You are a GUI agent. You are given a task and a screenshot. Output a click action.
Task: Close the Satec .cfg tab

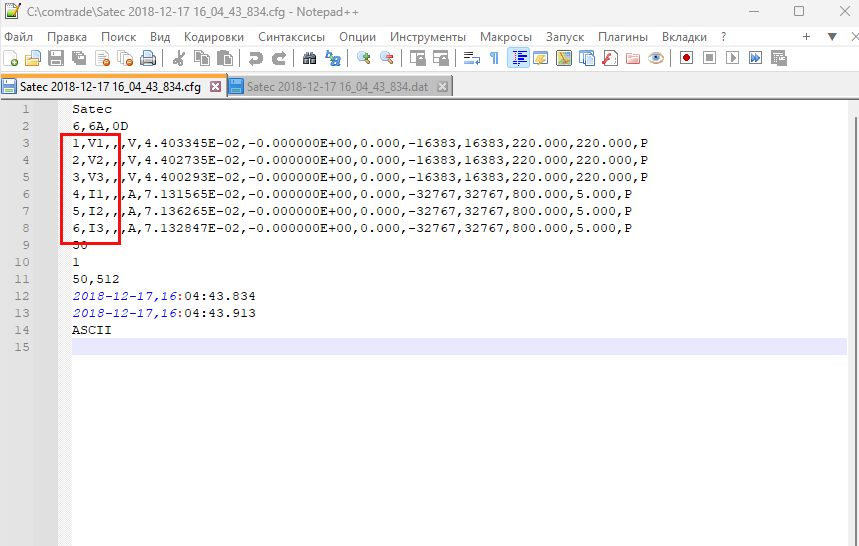click(x=215, y=87)
